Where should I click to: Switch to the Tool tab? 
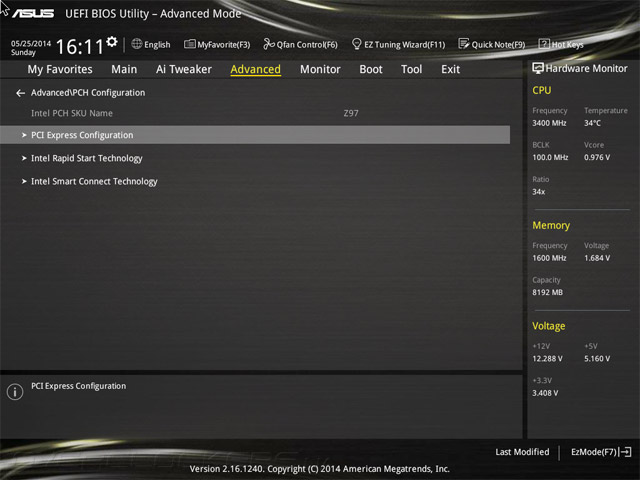click(411, 69)
